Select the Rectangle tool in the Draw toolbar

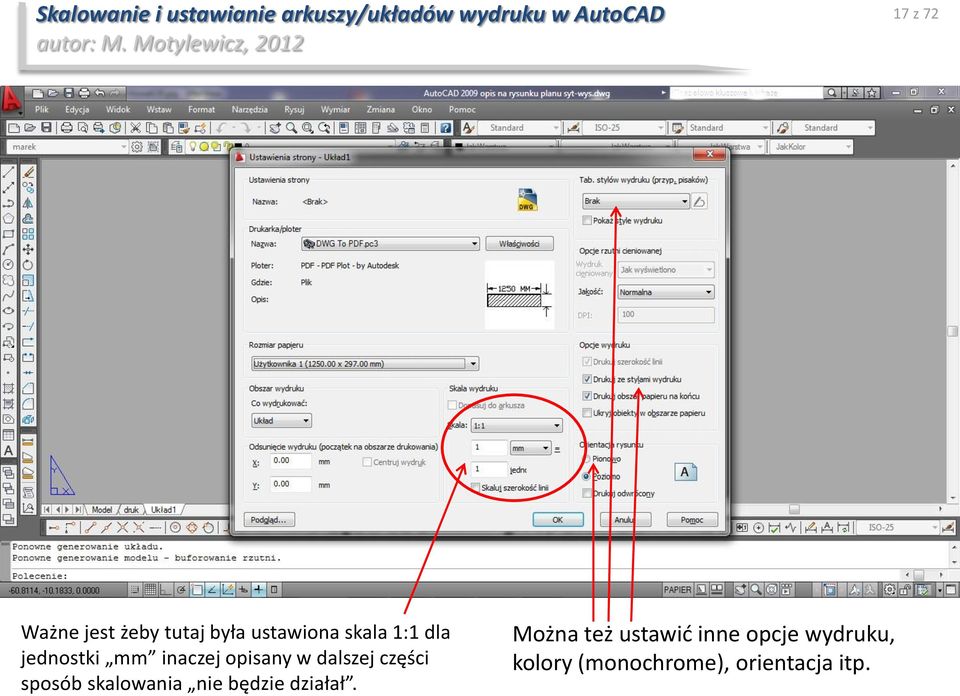click(x=9, y=234)
